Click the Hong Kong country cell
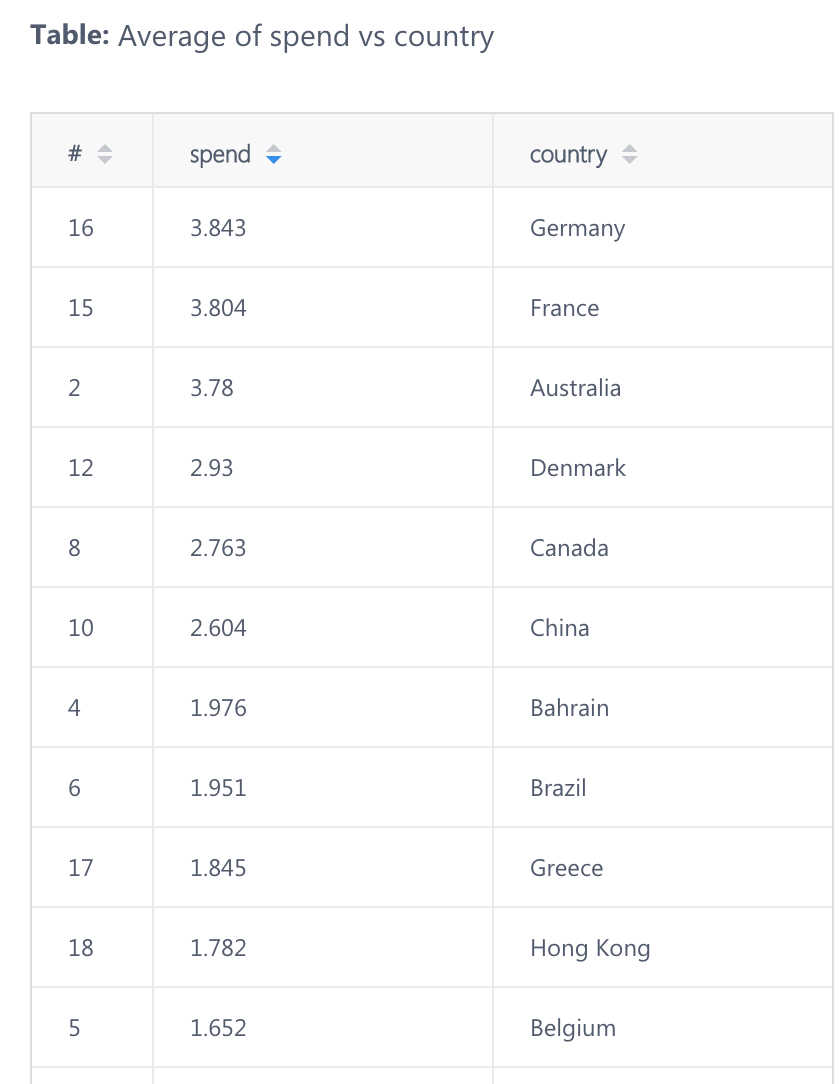Screen dimensions: 840x1084 click(590, 948)
